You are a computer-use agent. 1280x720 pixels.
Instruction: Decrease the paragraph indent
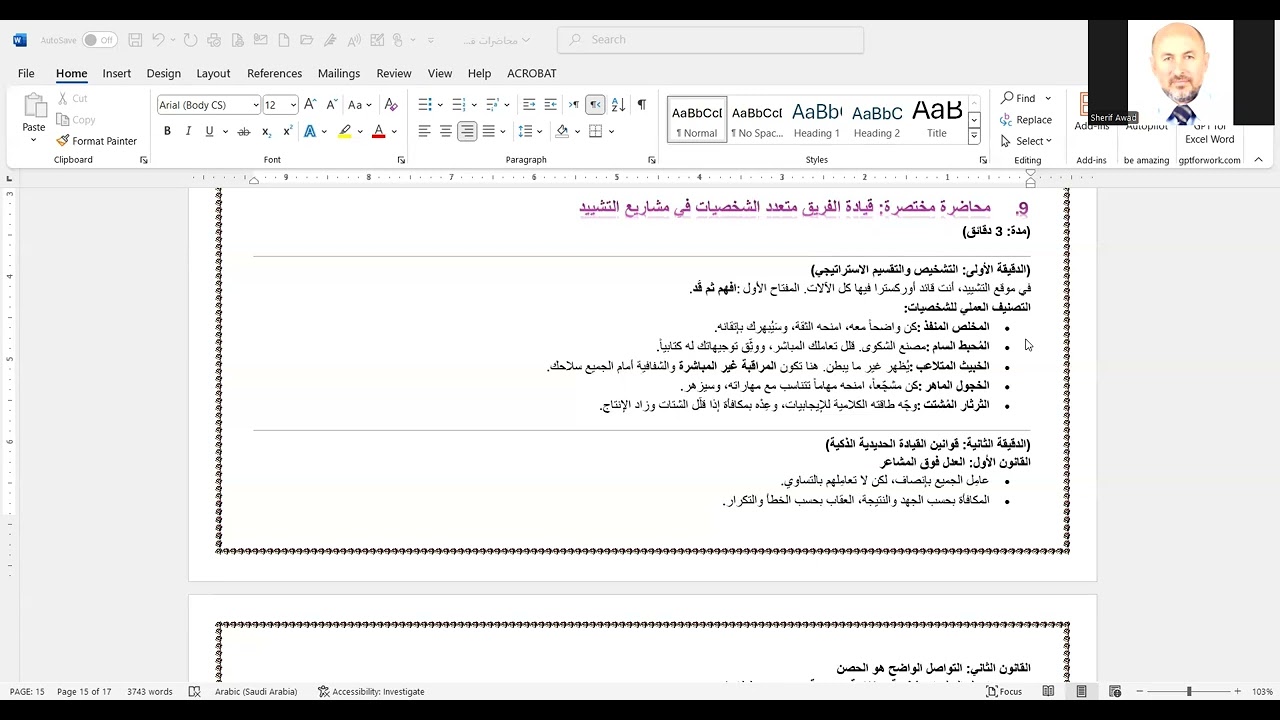(529, 105)
